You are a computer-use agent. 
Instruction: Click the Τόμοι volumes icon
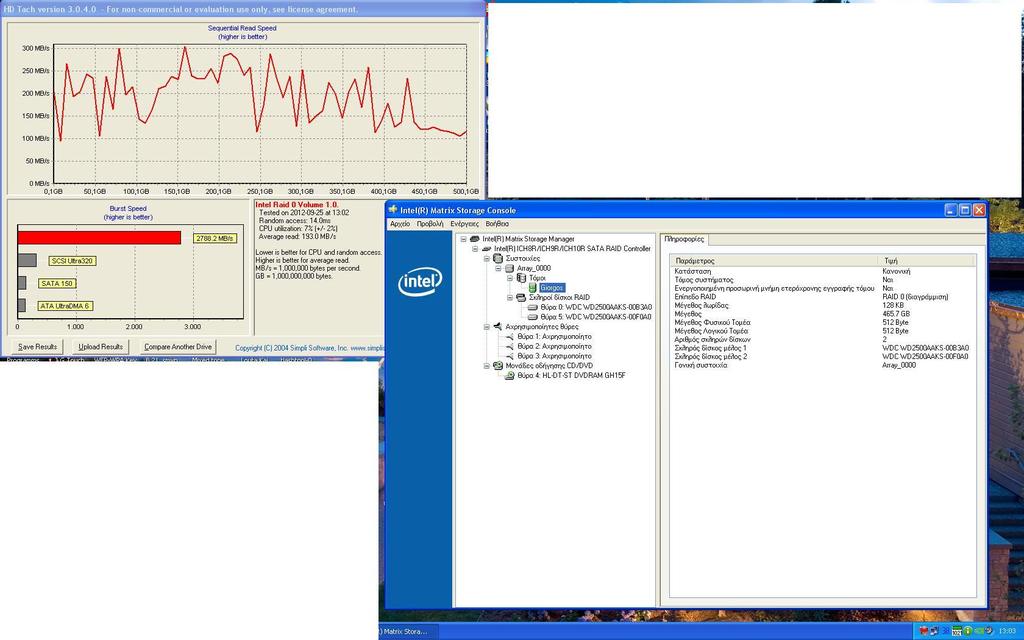click(521, 278)
